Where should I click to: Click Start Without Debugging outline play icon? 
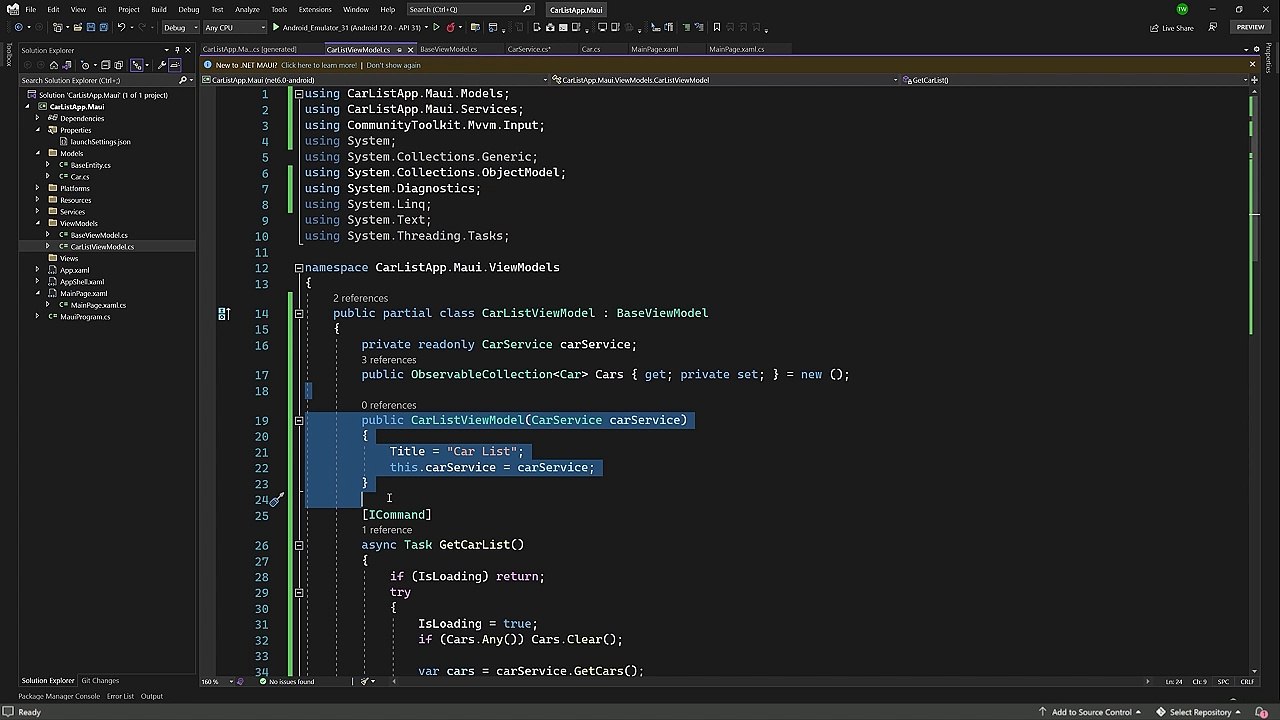[x=436, y=27]
